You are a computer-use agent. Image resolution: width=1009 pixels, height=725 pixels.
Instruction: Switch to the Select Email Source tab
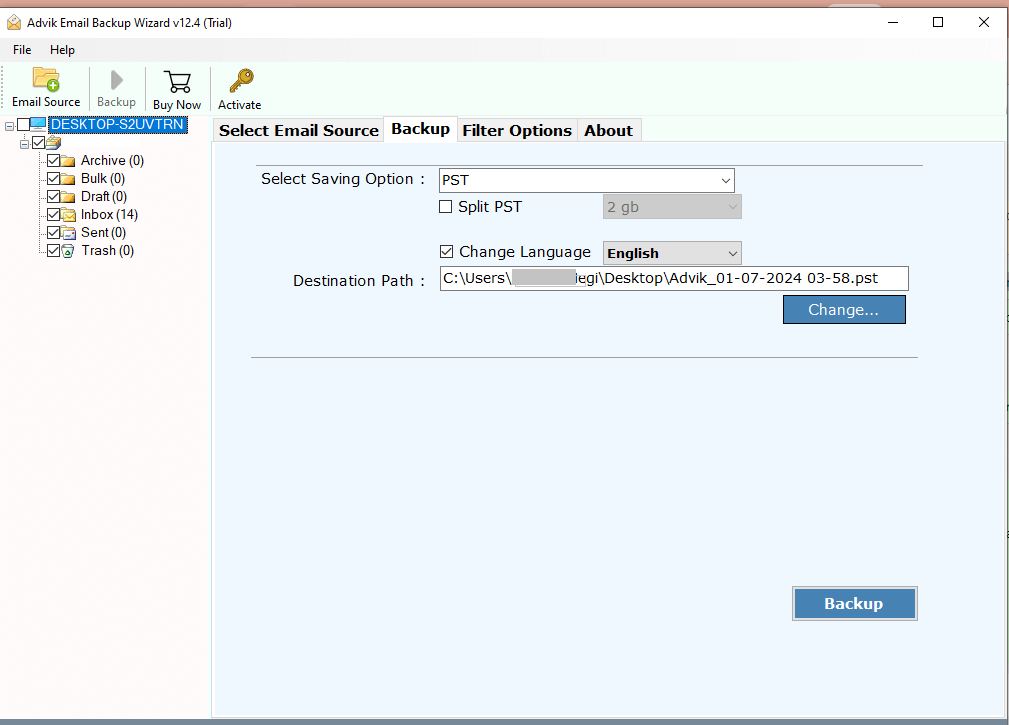pyautogui.click(x=299, y=130)
